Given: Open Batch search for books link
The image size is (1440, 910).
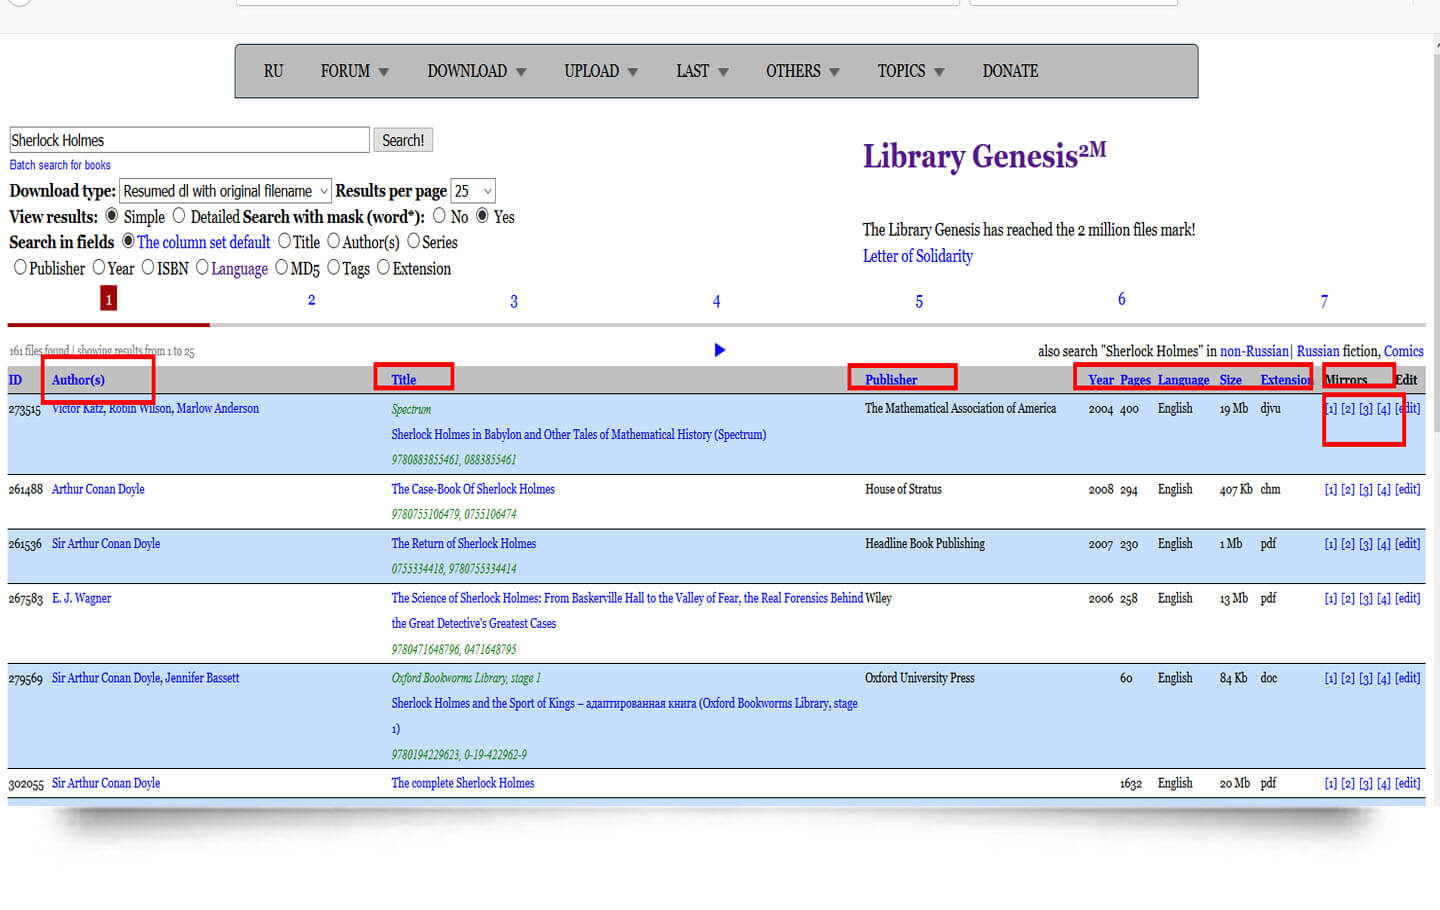Looking at the screenshot, I should 60,165.
